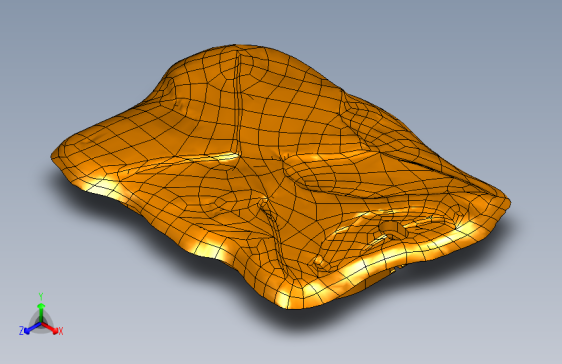Image resolution: width=562 pixels, height=364 pixels.
Task: Click the green Y axis of the triad
Action: click(x=41, y=312)
